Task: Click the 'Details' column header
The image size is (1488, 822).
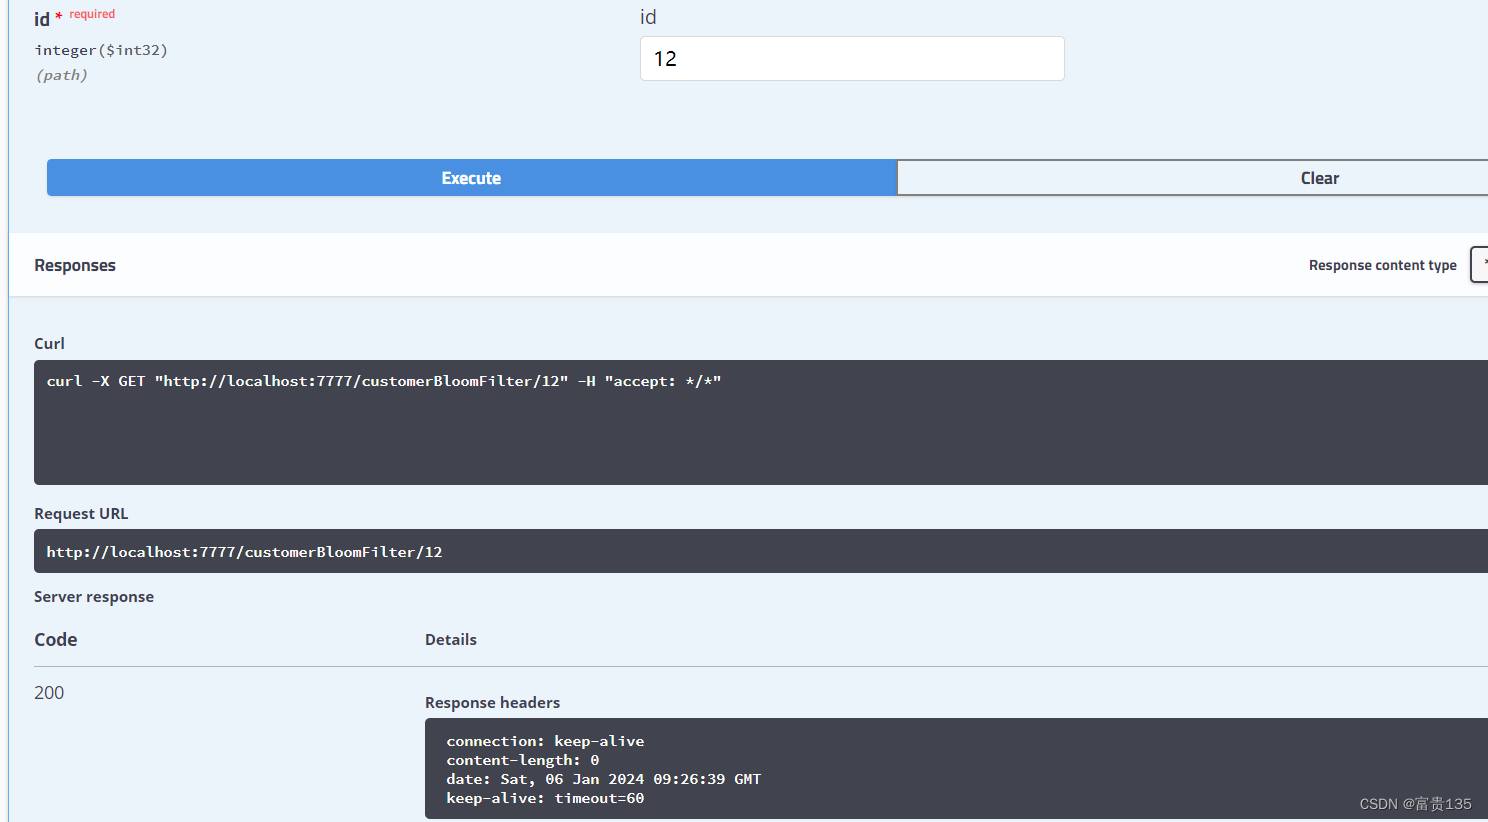Action: (451, 640)
